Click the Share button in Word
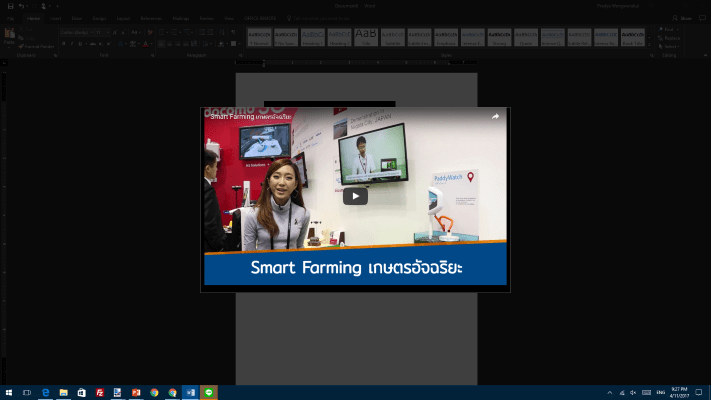711x400 pixels. [x=685, y=18]
